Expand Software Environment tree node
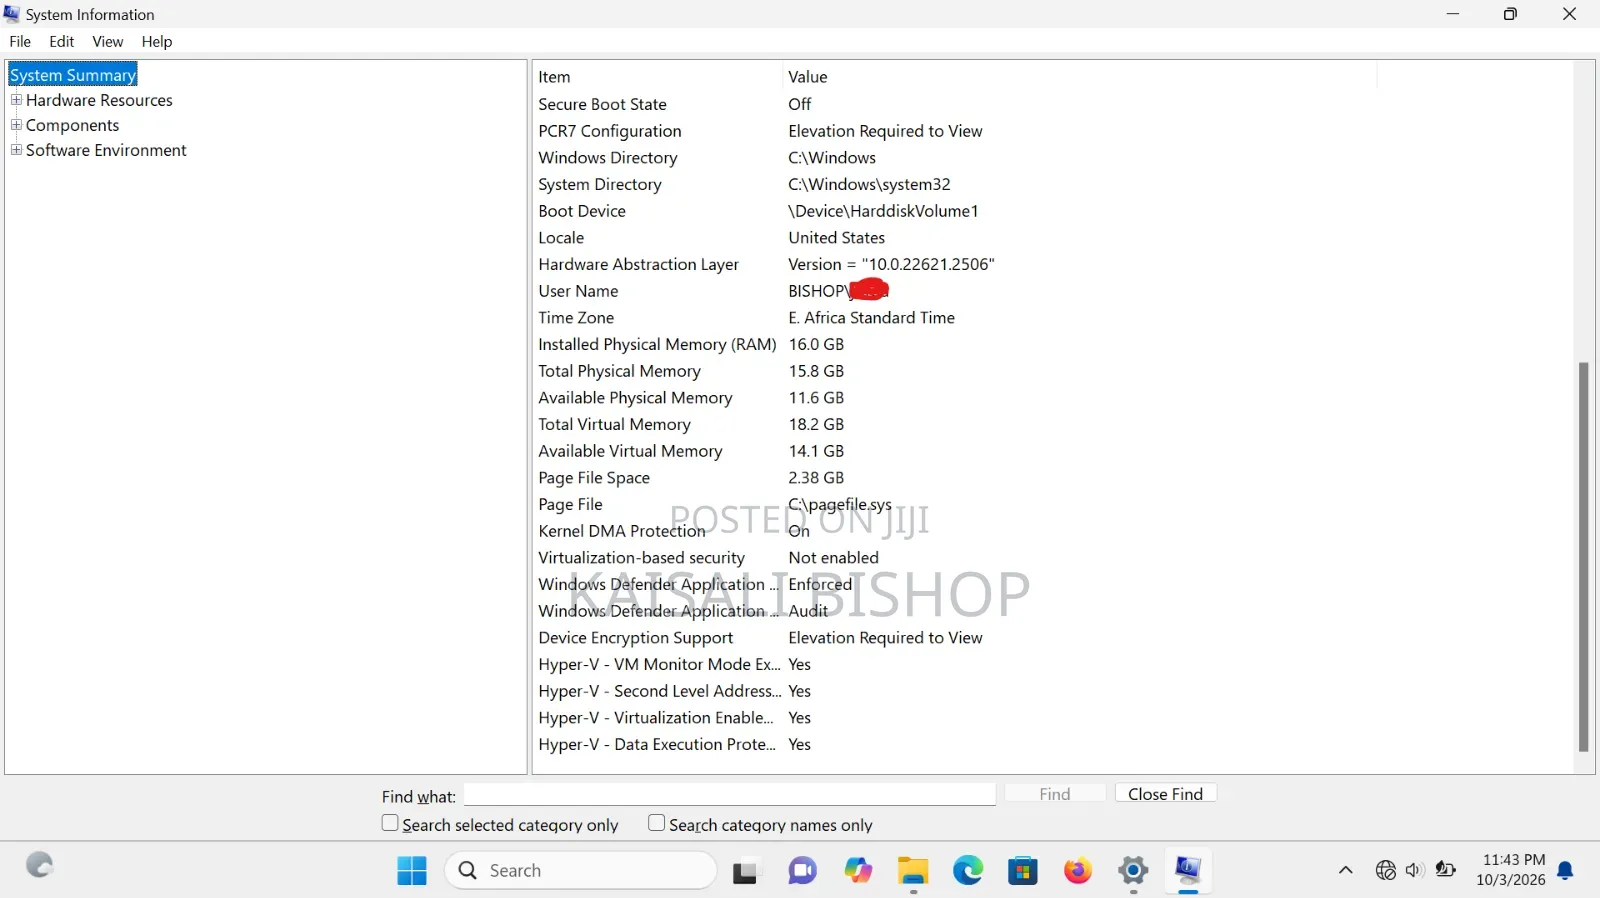The height and width of the screenshot is (898, 1600). (x=16, y=150)
